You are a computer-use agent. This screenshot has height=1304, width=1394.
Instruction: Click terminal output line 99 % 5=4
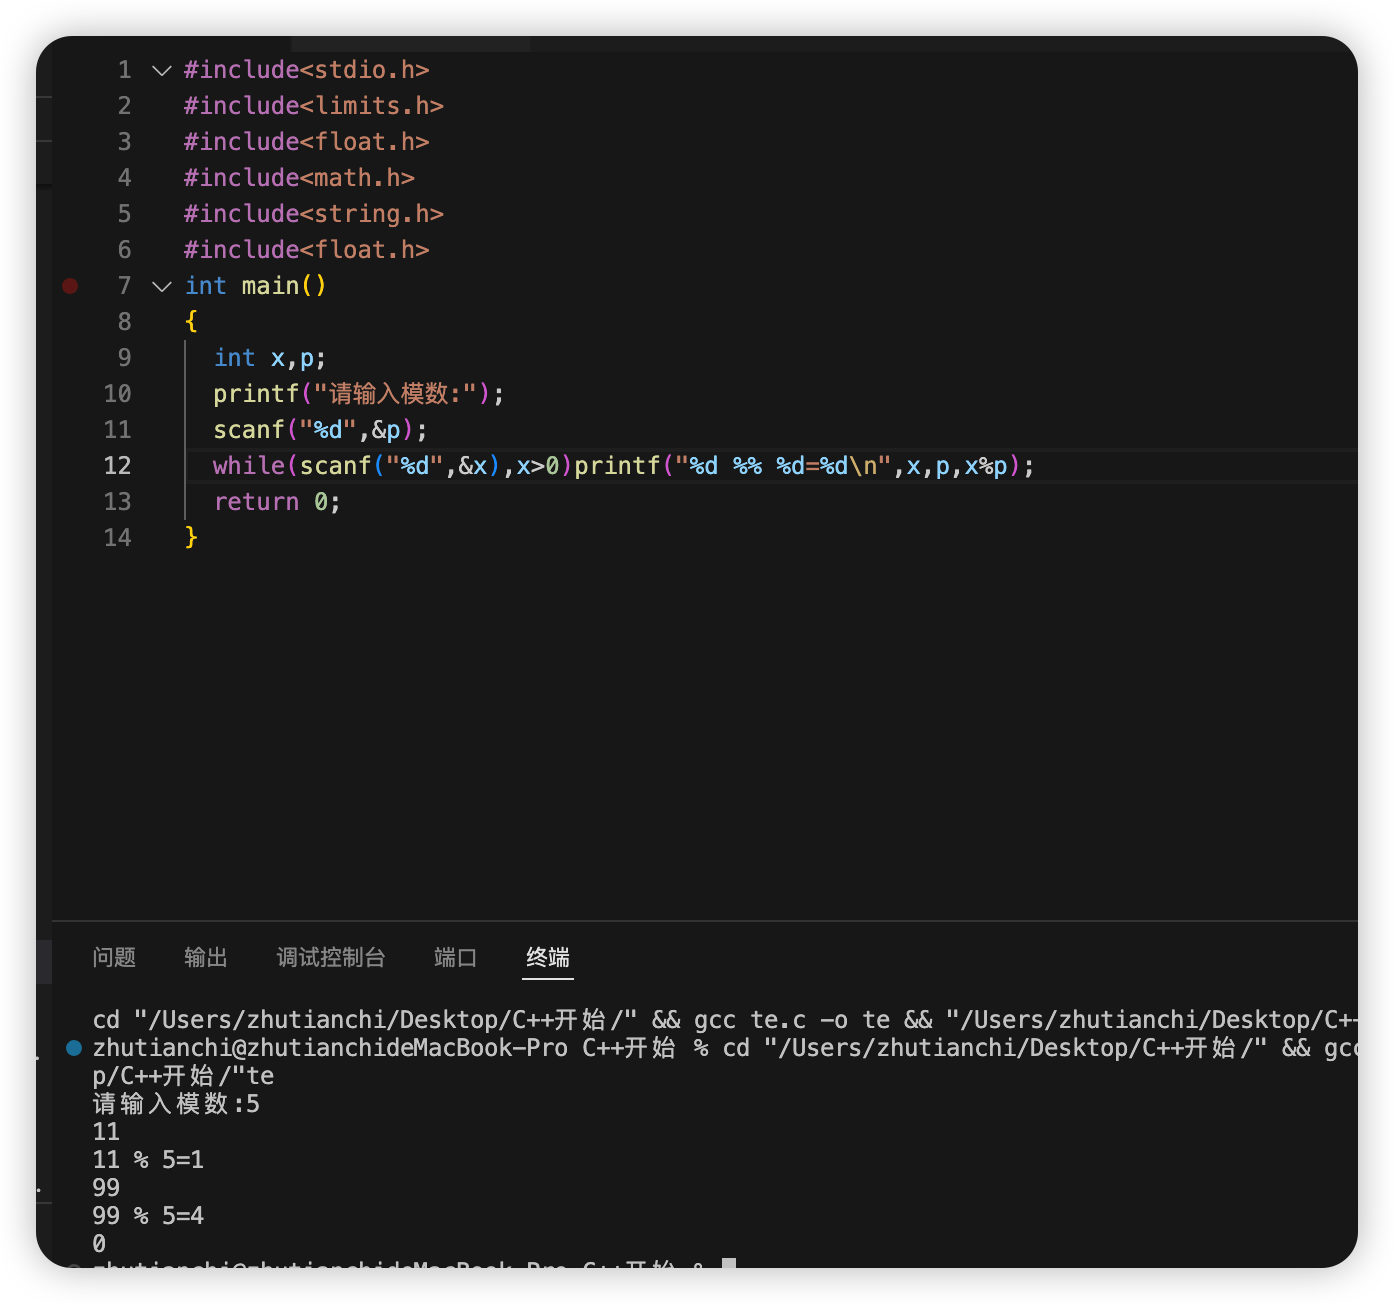click(x=148, y=1216)
